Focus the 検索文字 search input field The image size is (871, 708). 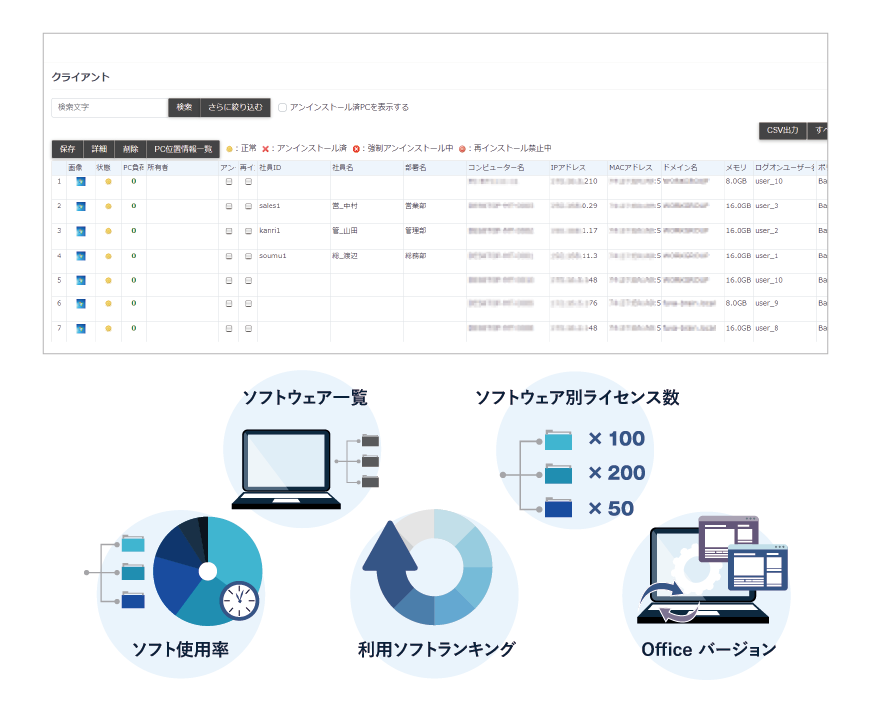(109, 107)
